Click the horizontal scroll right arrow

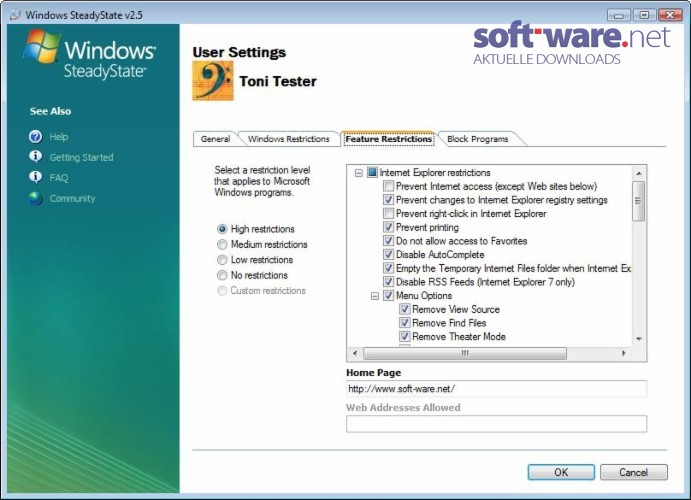(x=624, y=353)
